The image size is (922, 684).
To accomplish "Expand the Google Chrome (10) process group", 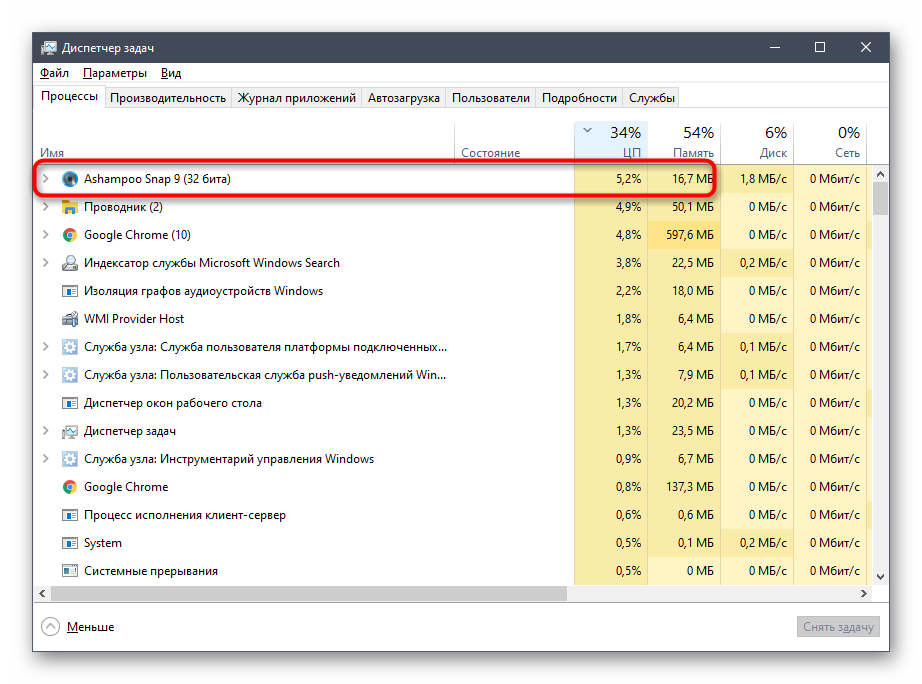I will tap(45, 235).
